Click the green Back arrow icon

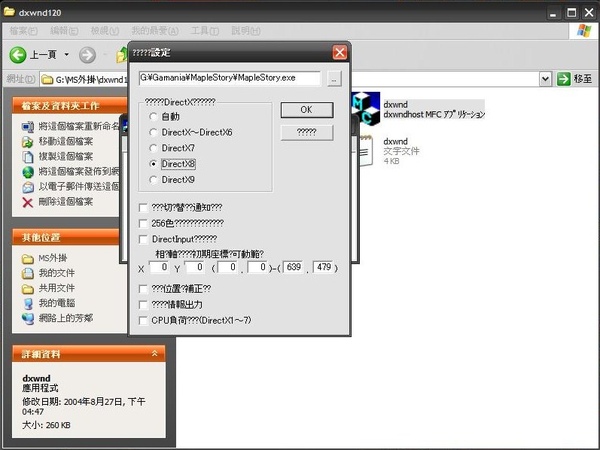18,55
